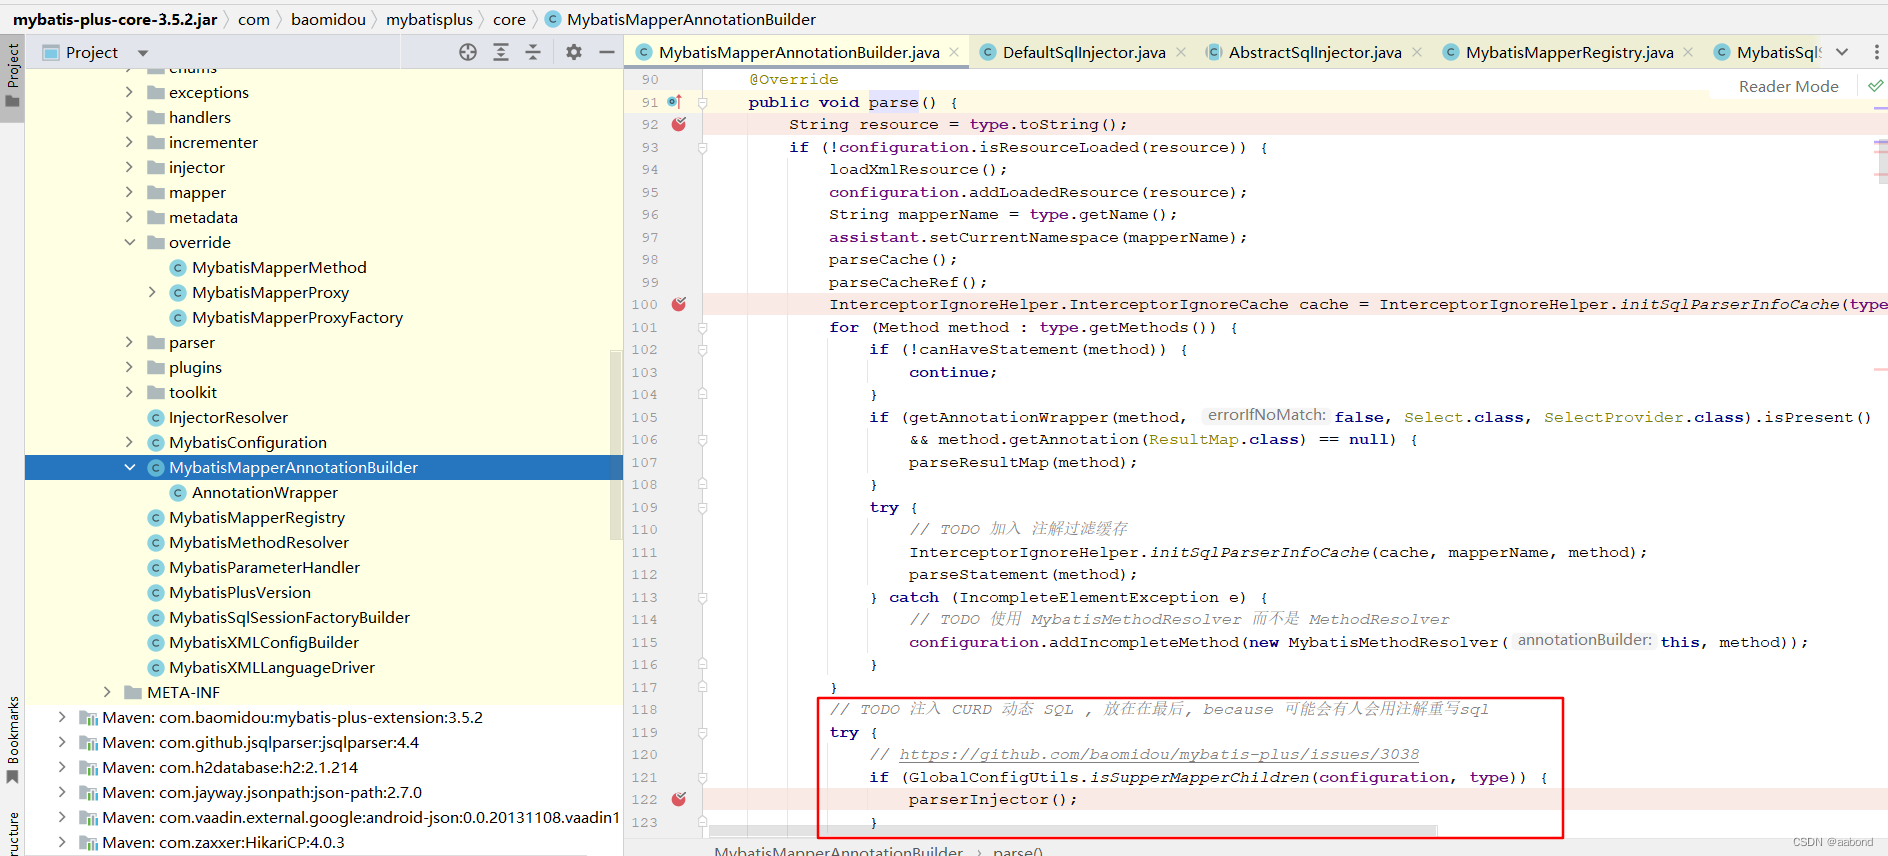
Task: Expand the parser folder
Action: pyautogui.click(x=129, y=342)
